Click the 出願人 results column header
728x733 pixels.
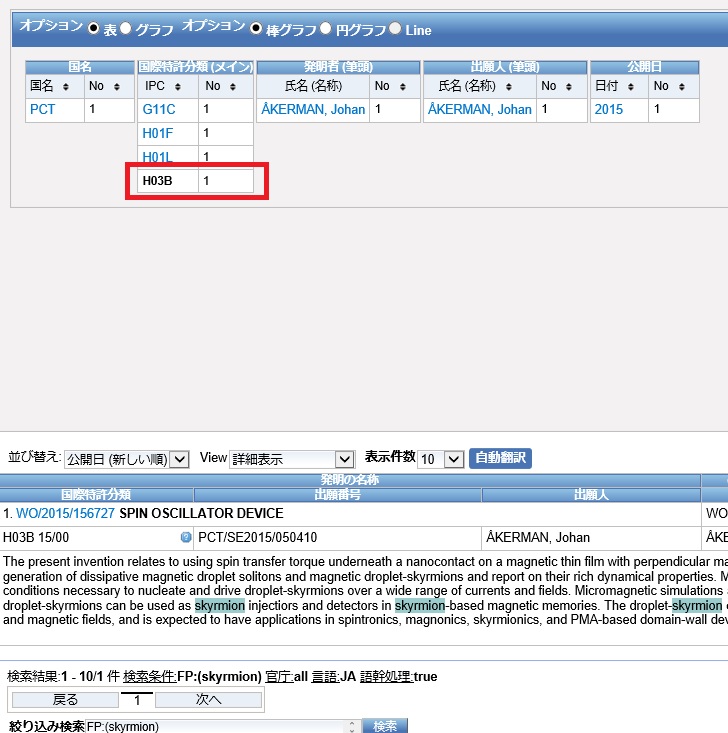pyautogui.click(x=591, y=495)
